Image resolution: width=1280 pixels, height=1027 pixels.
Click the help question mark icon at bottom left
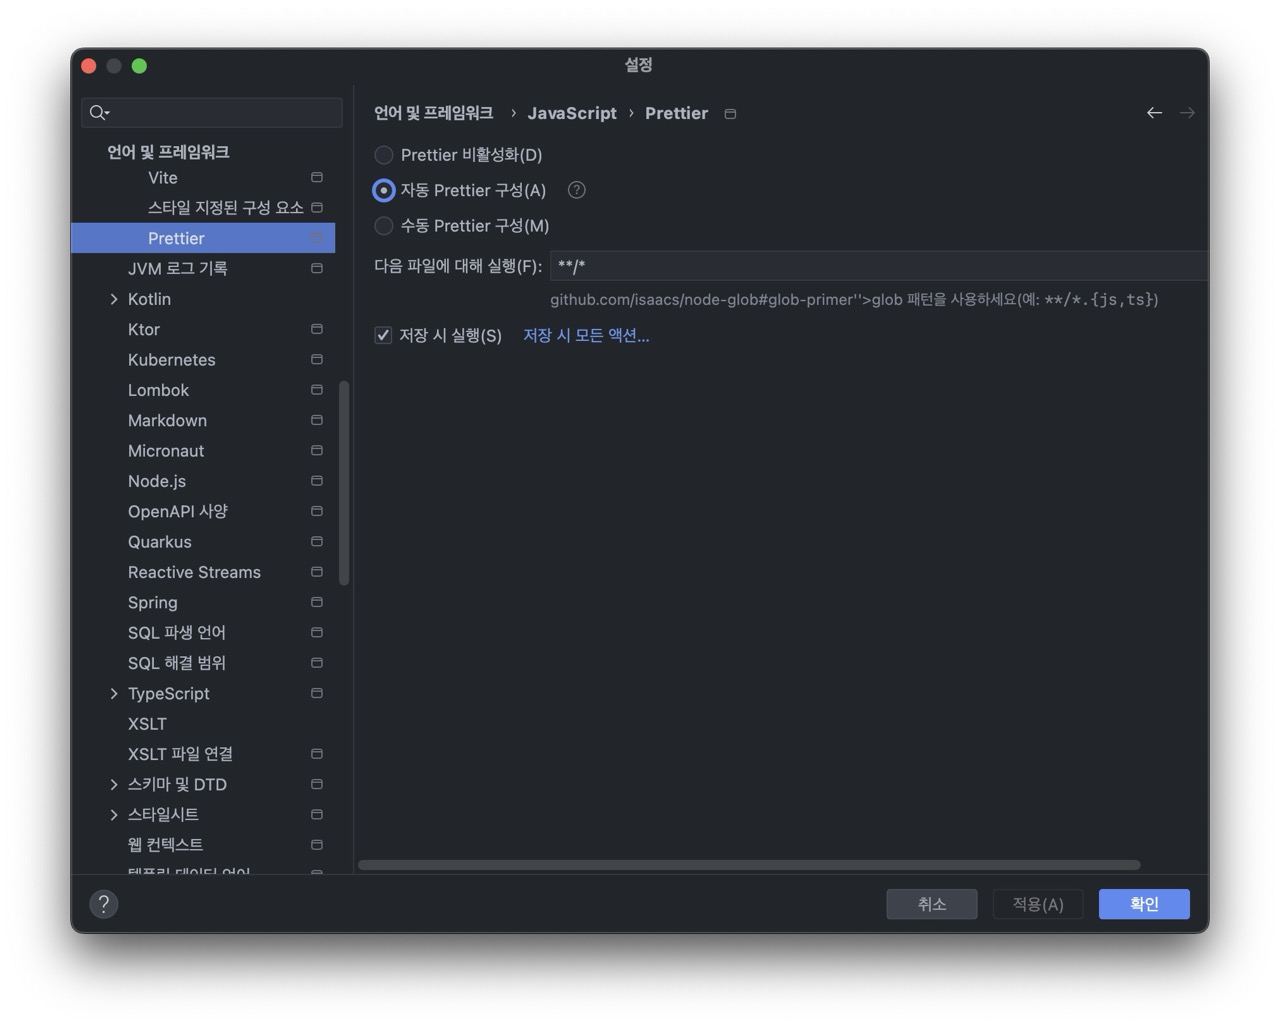tap(104, 904)
